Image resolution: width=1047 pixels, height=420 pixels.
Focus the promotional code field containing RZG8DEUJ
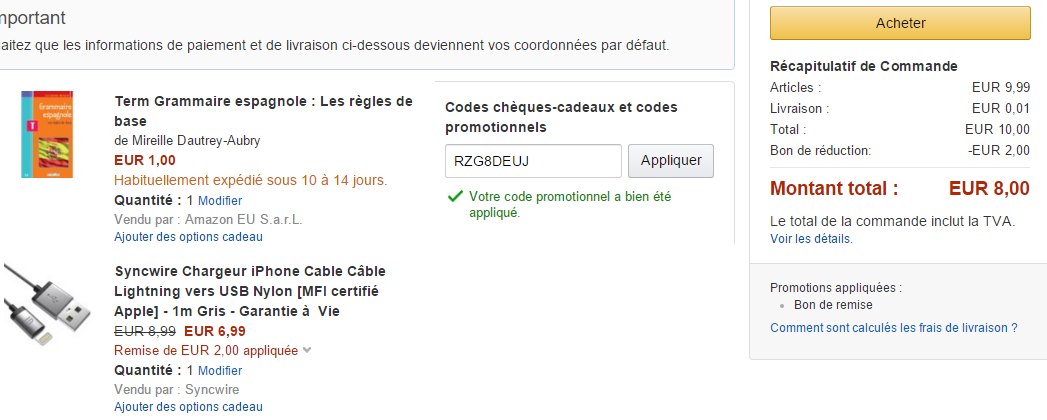534,161
